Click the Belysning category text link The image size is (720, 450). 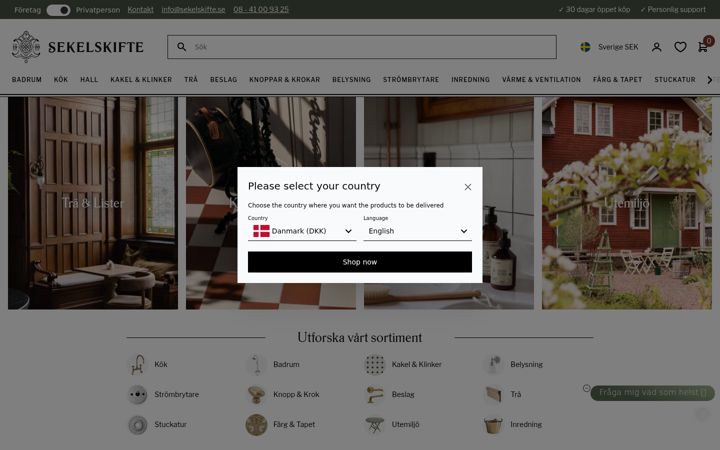(x=526, y=365)
